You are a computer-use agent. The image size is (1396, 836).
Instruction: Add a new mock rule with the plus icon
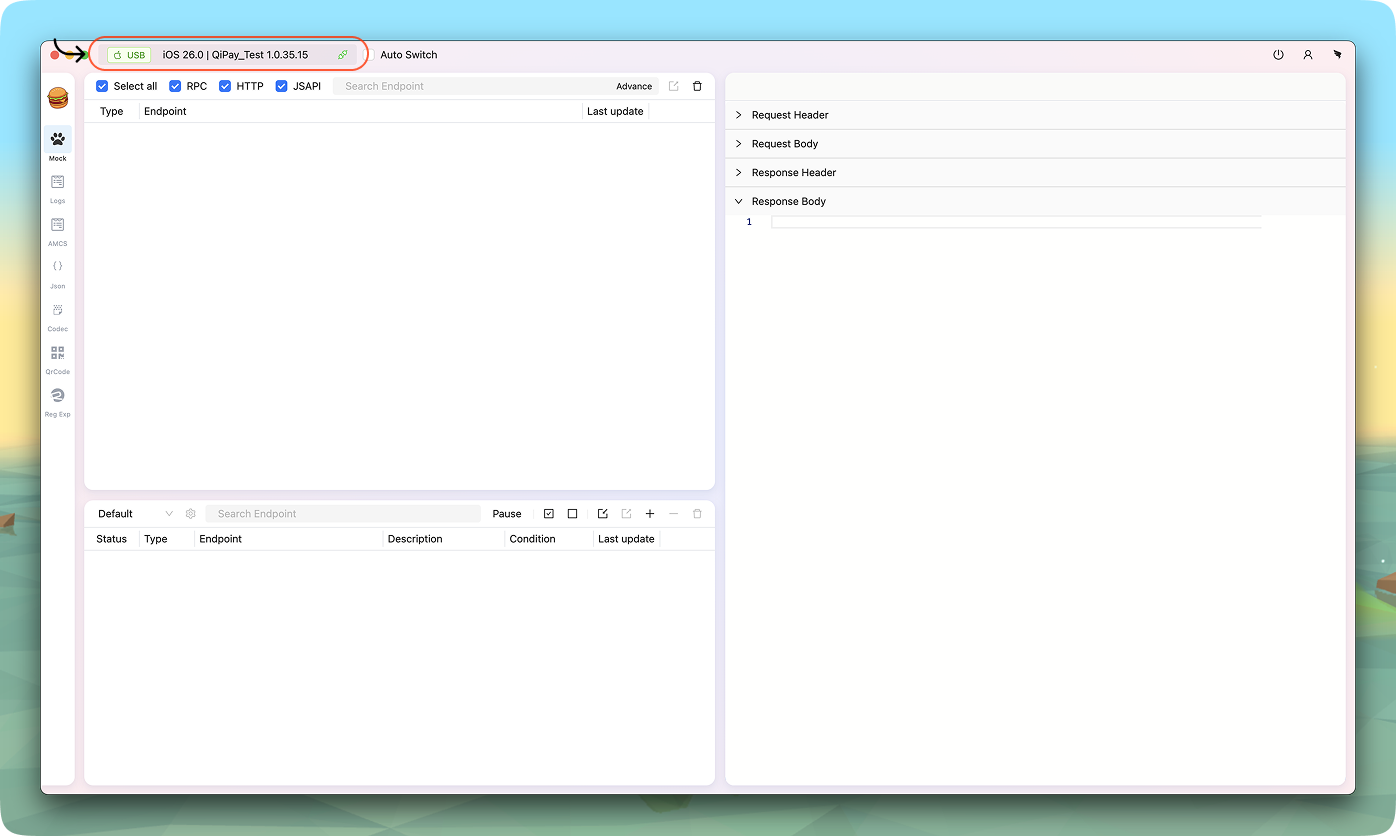[x=650, y=513]
